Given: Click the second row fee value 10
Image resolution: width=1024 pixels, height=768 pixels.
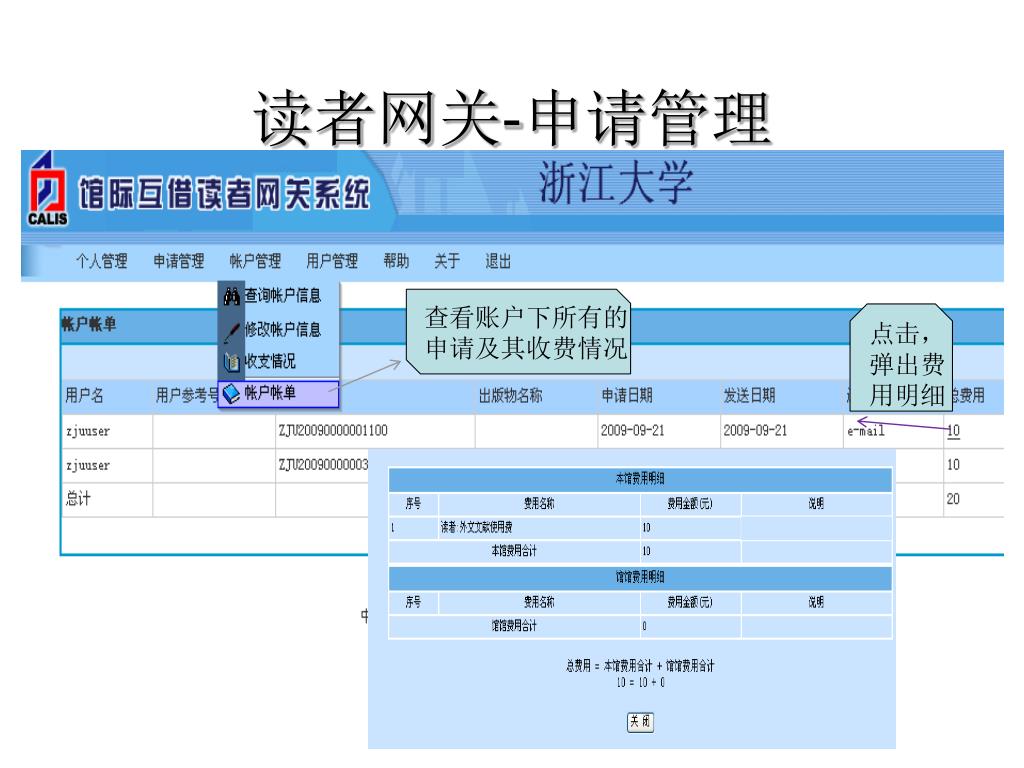Looking at the screenshot, I should pyautogui.click(x=953, y=465).
